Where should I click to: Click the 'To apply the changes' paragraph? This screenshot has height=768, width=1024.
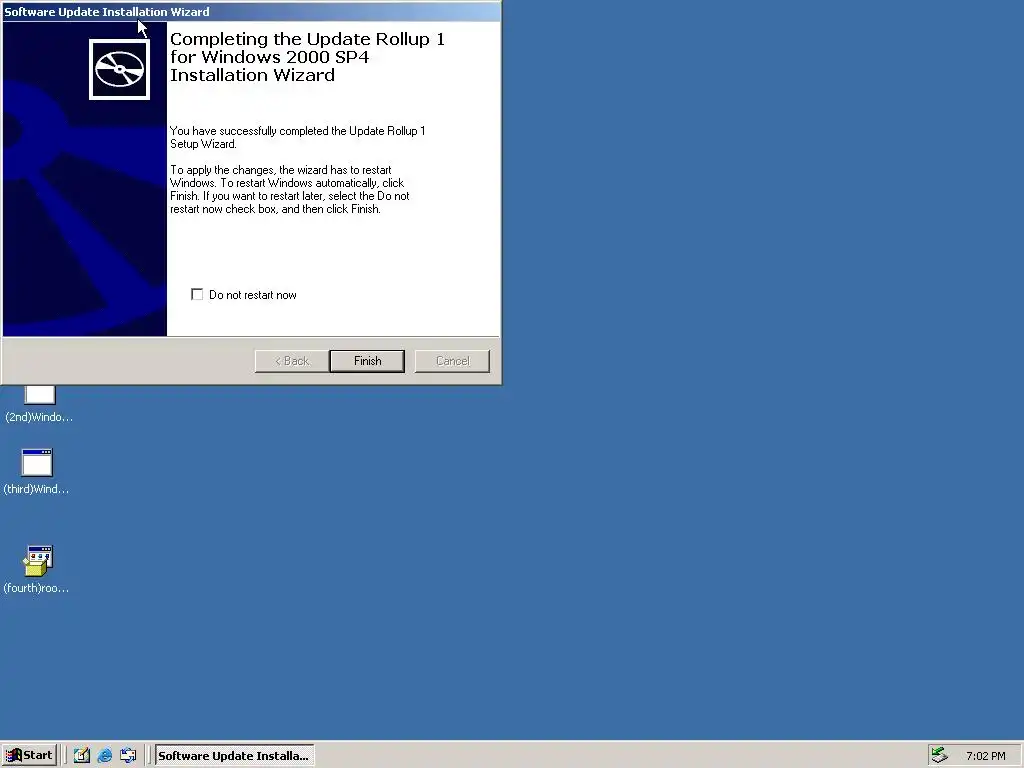289,189
